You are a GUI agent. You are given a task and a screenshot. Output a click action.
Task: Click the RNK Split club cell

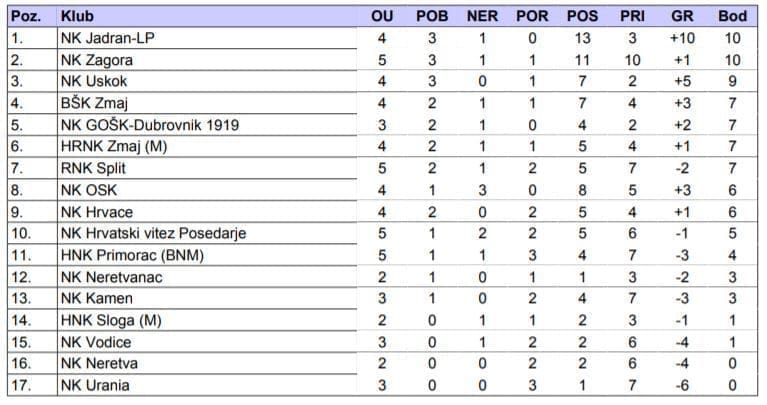click(x=93, y=168)
